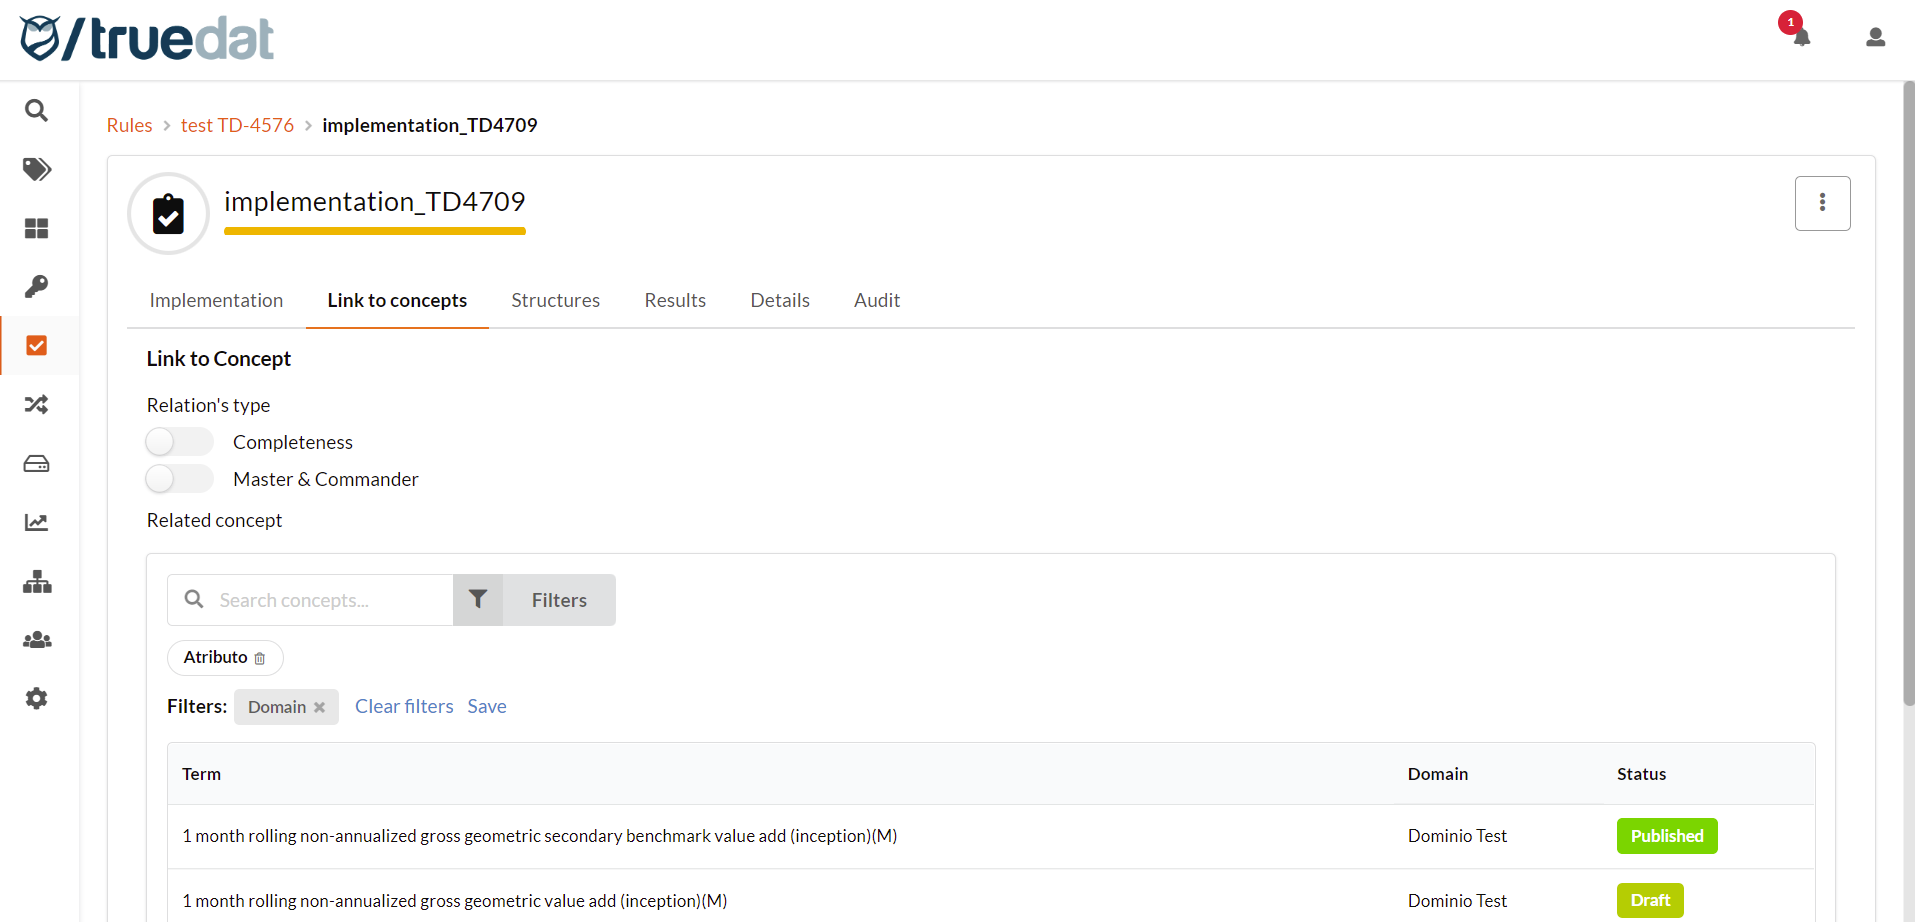The image size is (1915, 922).
Task: Open the three-dot actions menu
Action: click(1822, 203)
